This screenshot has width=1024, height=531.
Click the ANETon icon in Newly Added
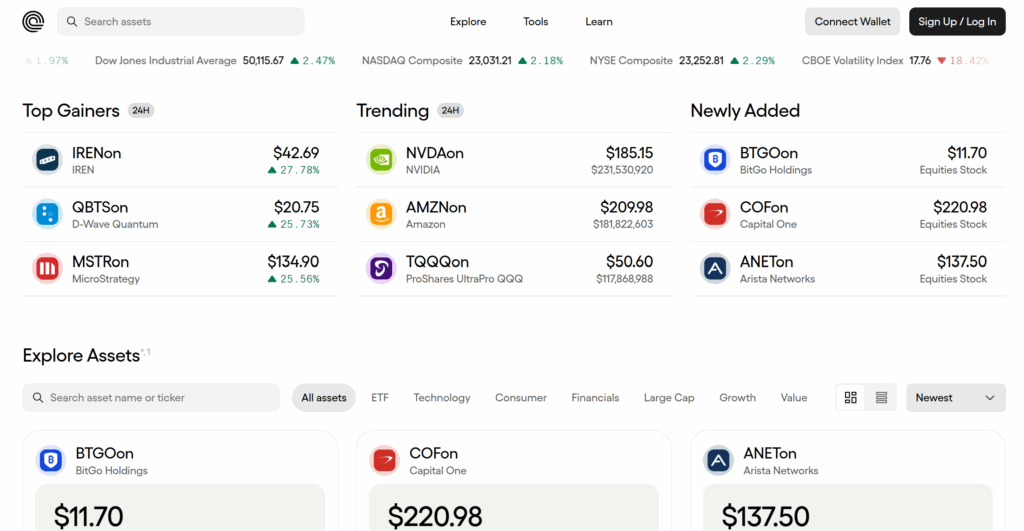click(715, 268)
